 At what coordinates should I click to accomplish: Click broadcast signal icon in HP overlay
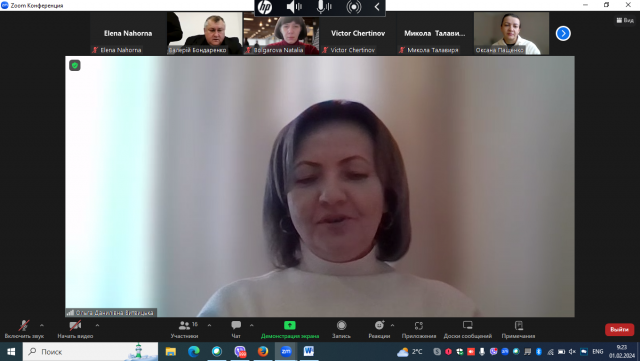point(353,7)
